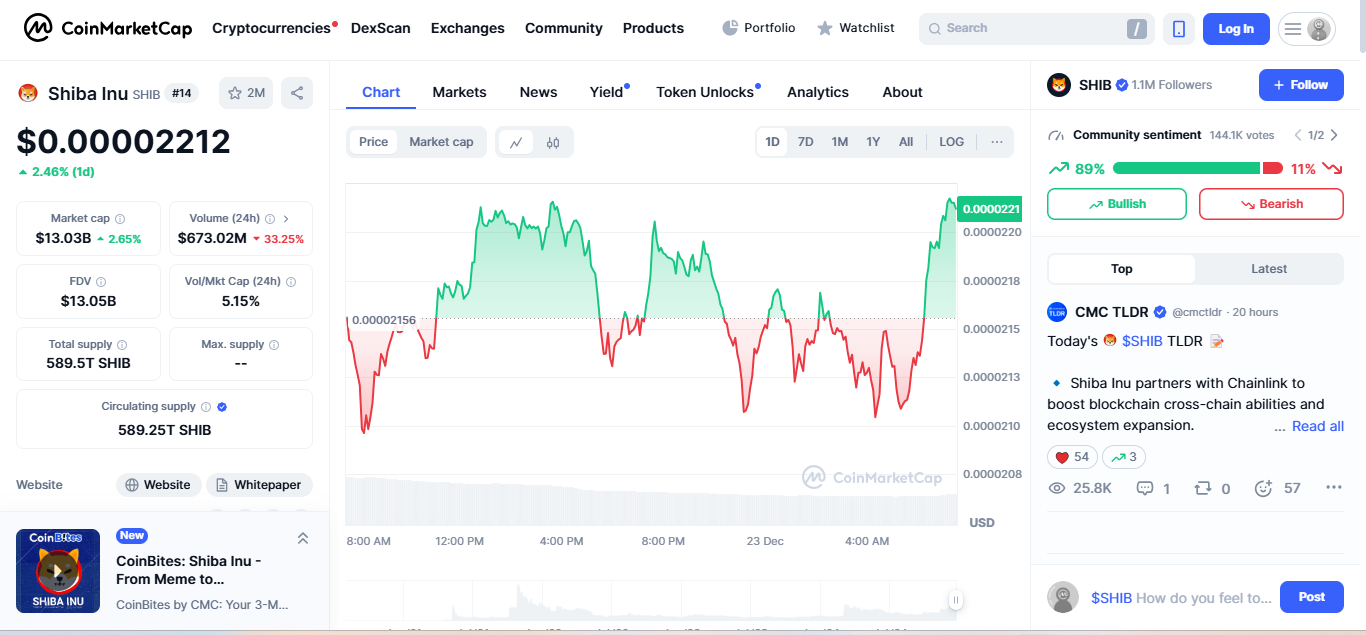Click the chart range slider handle
The image size is (1366, 635).
[x=955, y=600]
